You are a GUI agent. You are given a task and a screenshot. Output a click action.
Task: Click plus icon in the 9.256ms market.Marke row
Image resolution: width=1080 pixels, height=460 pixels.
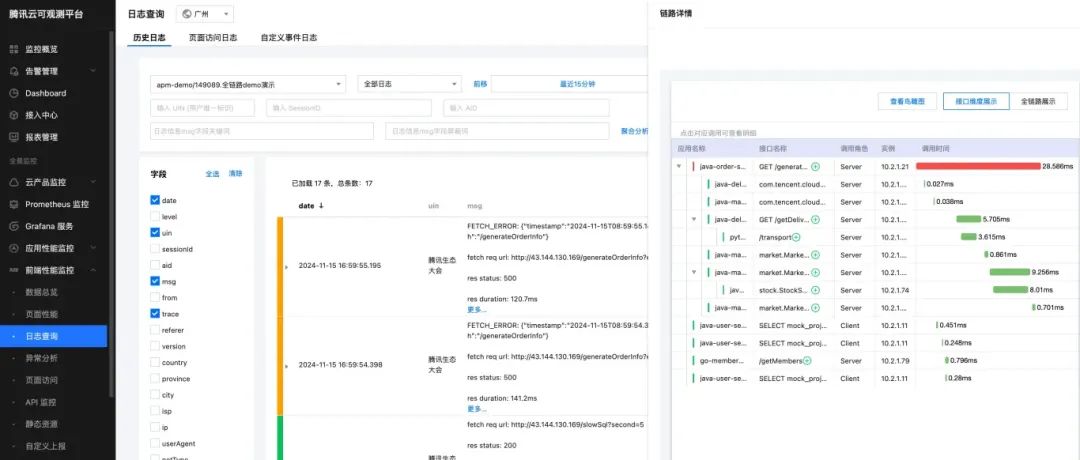[x=815, y=273]
